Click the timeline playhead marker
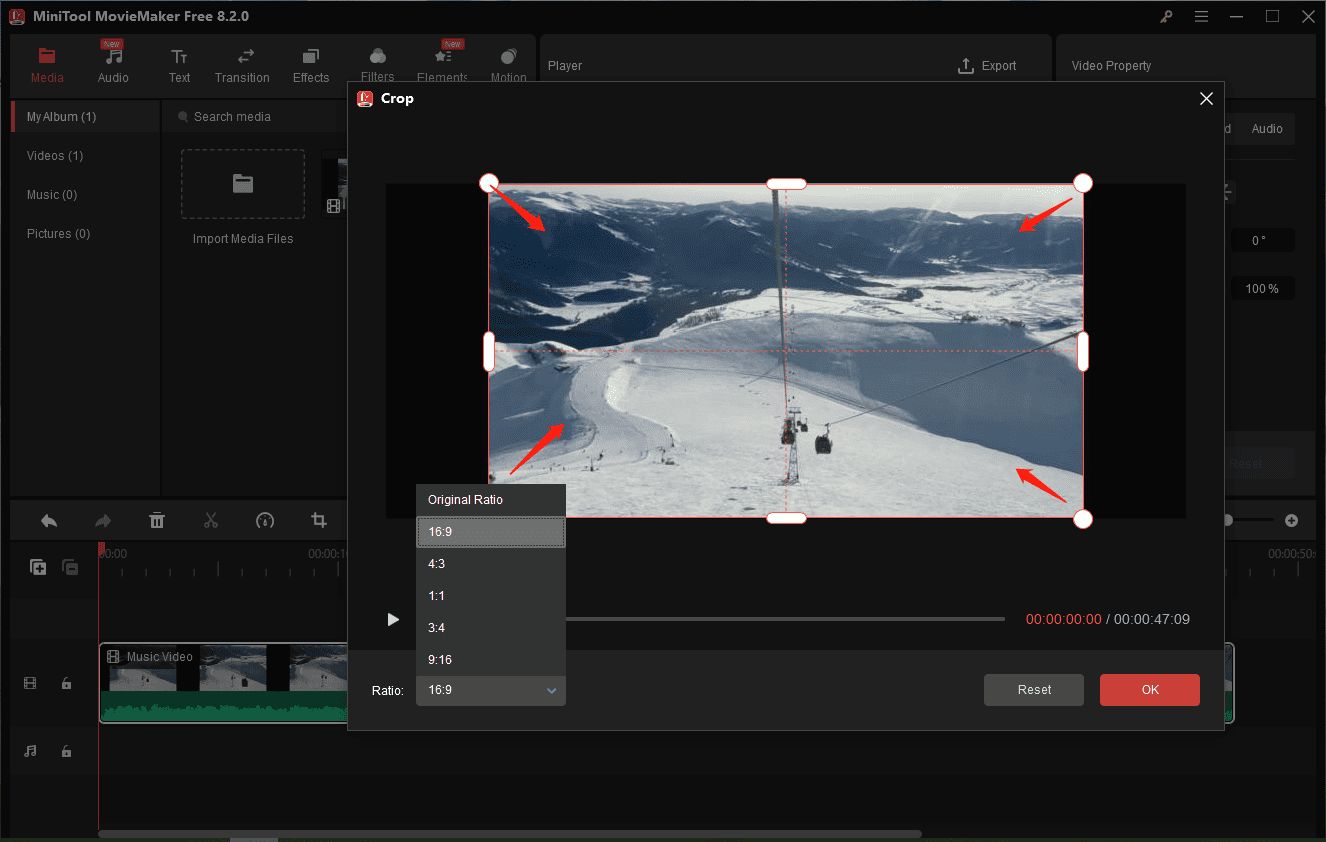 coord(101,548)
